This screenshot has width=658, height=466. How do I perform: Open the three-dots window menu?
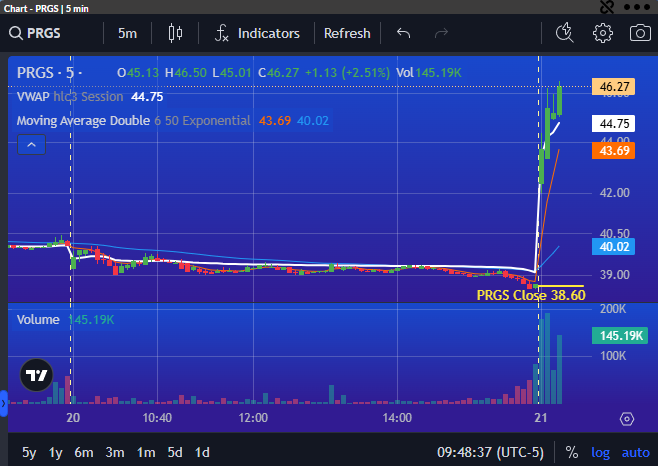pos(637,7)
